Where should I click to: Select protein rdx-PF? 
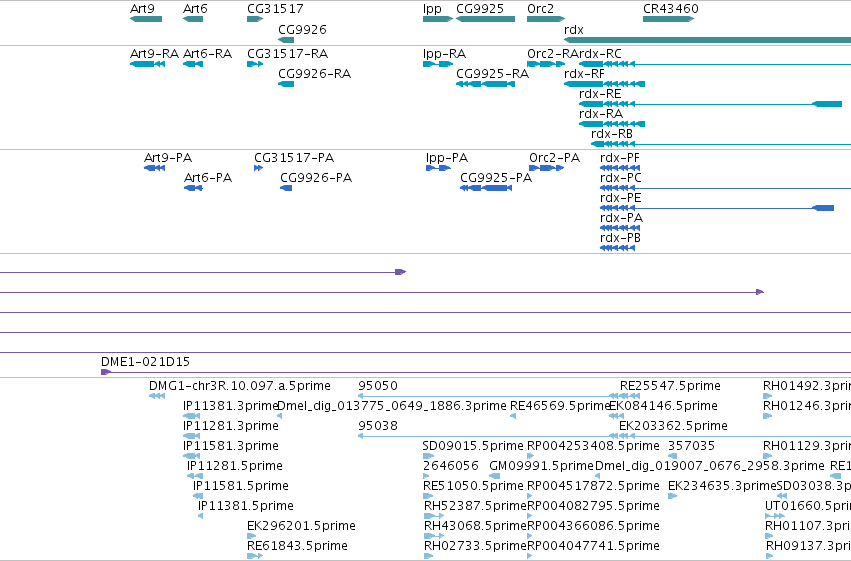[x=620, y=168]
